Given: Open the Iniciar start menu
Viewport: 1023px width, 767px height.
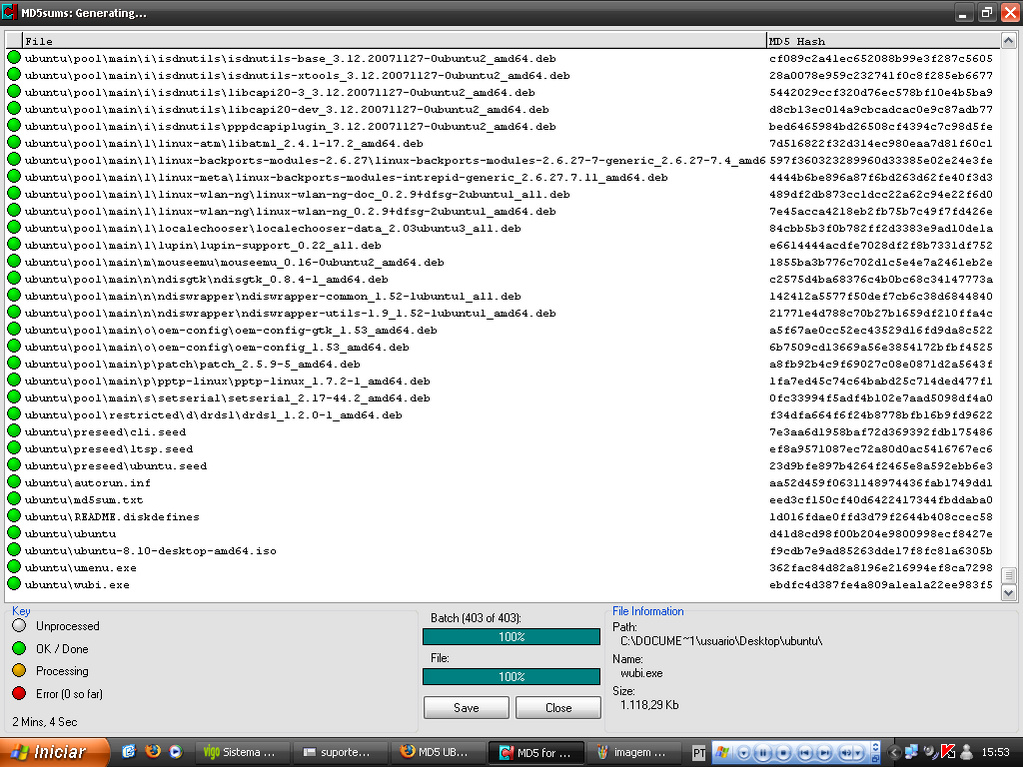Looking at the screenshot, I should coord(55,752).
